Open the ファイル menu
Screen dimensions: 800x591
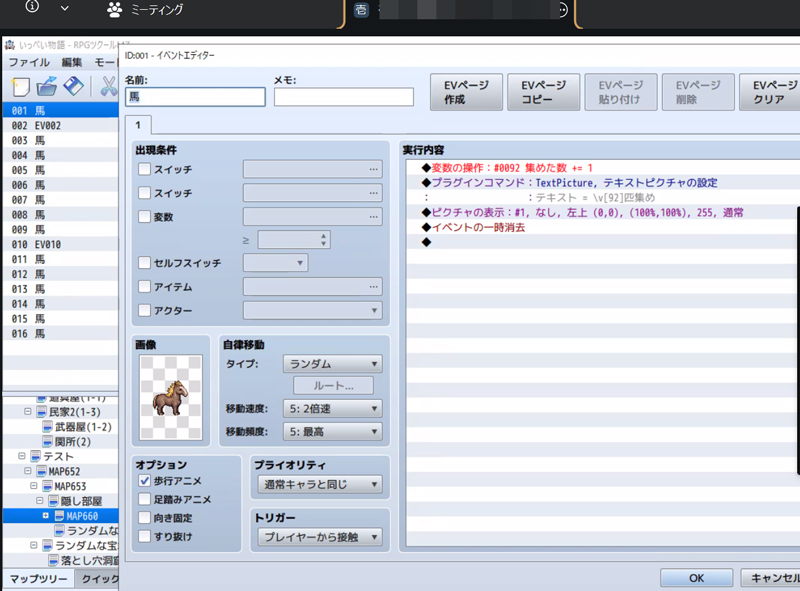tap(29, 62)
